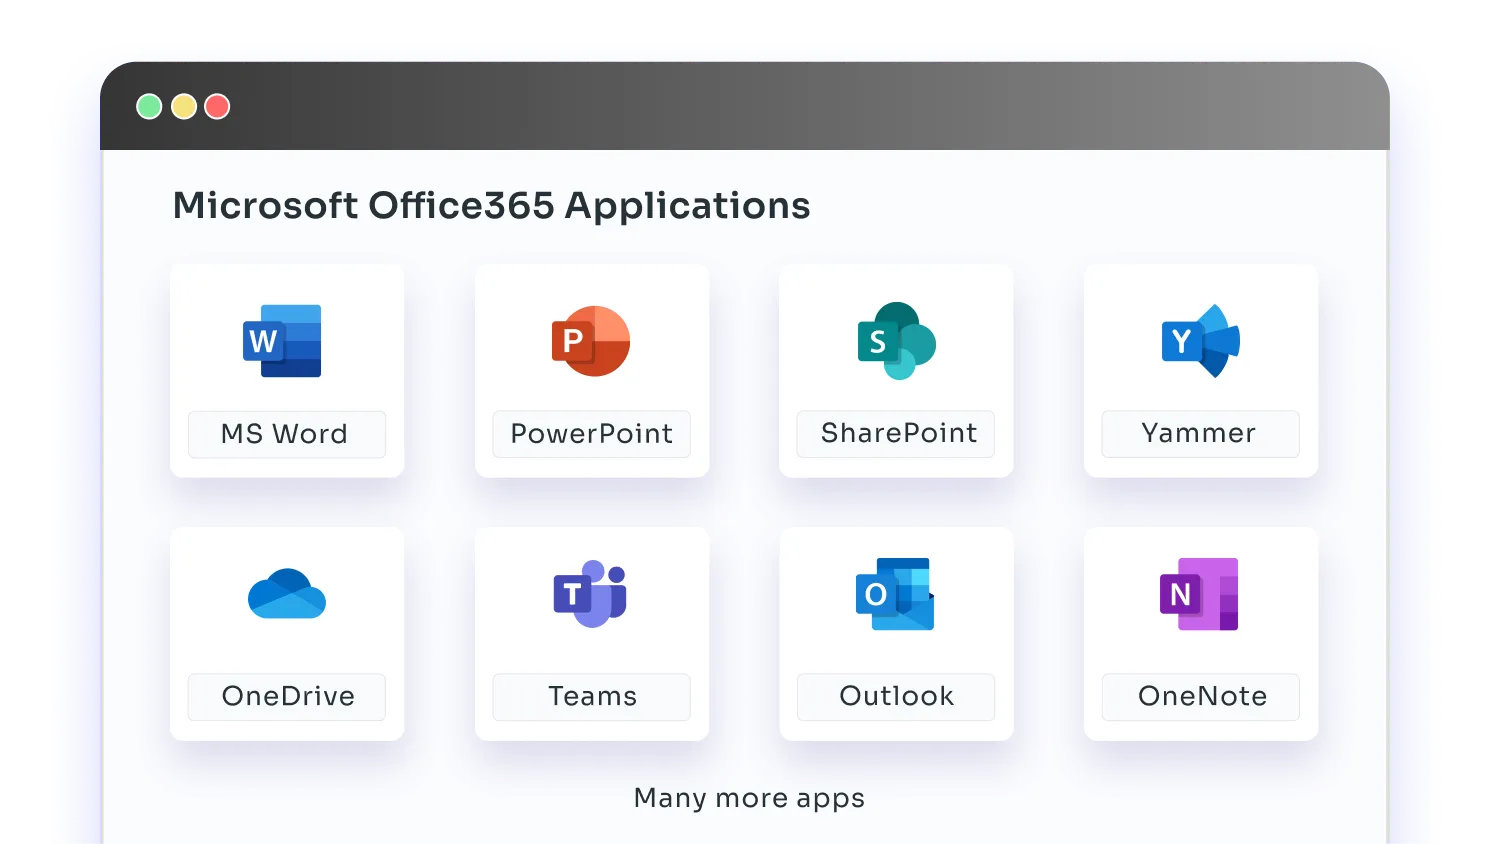The image size is (1500, 844).
Task: Click the red window control dot
Action: 217,106
